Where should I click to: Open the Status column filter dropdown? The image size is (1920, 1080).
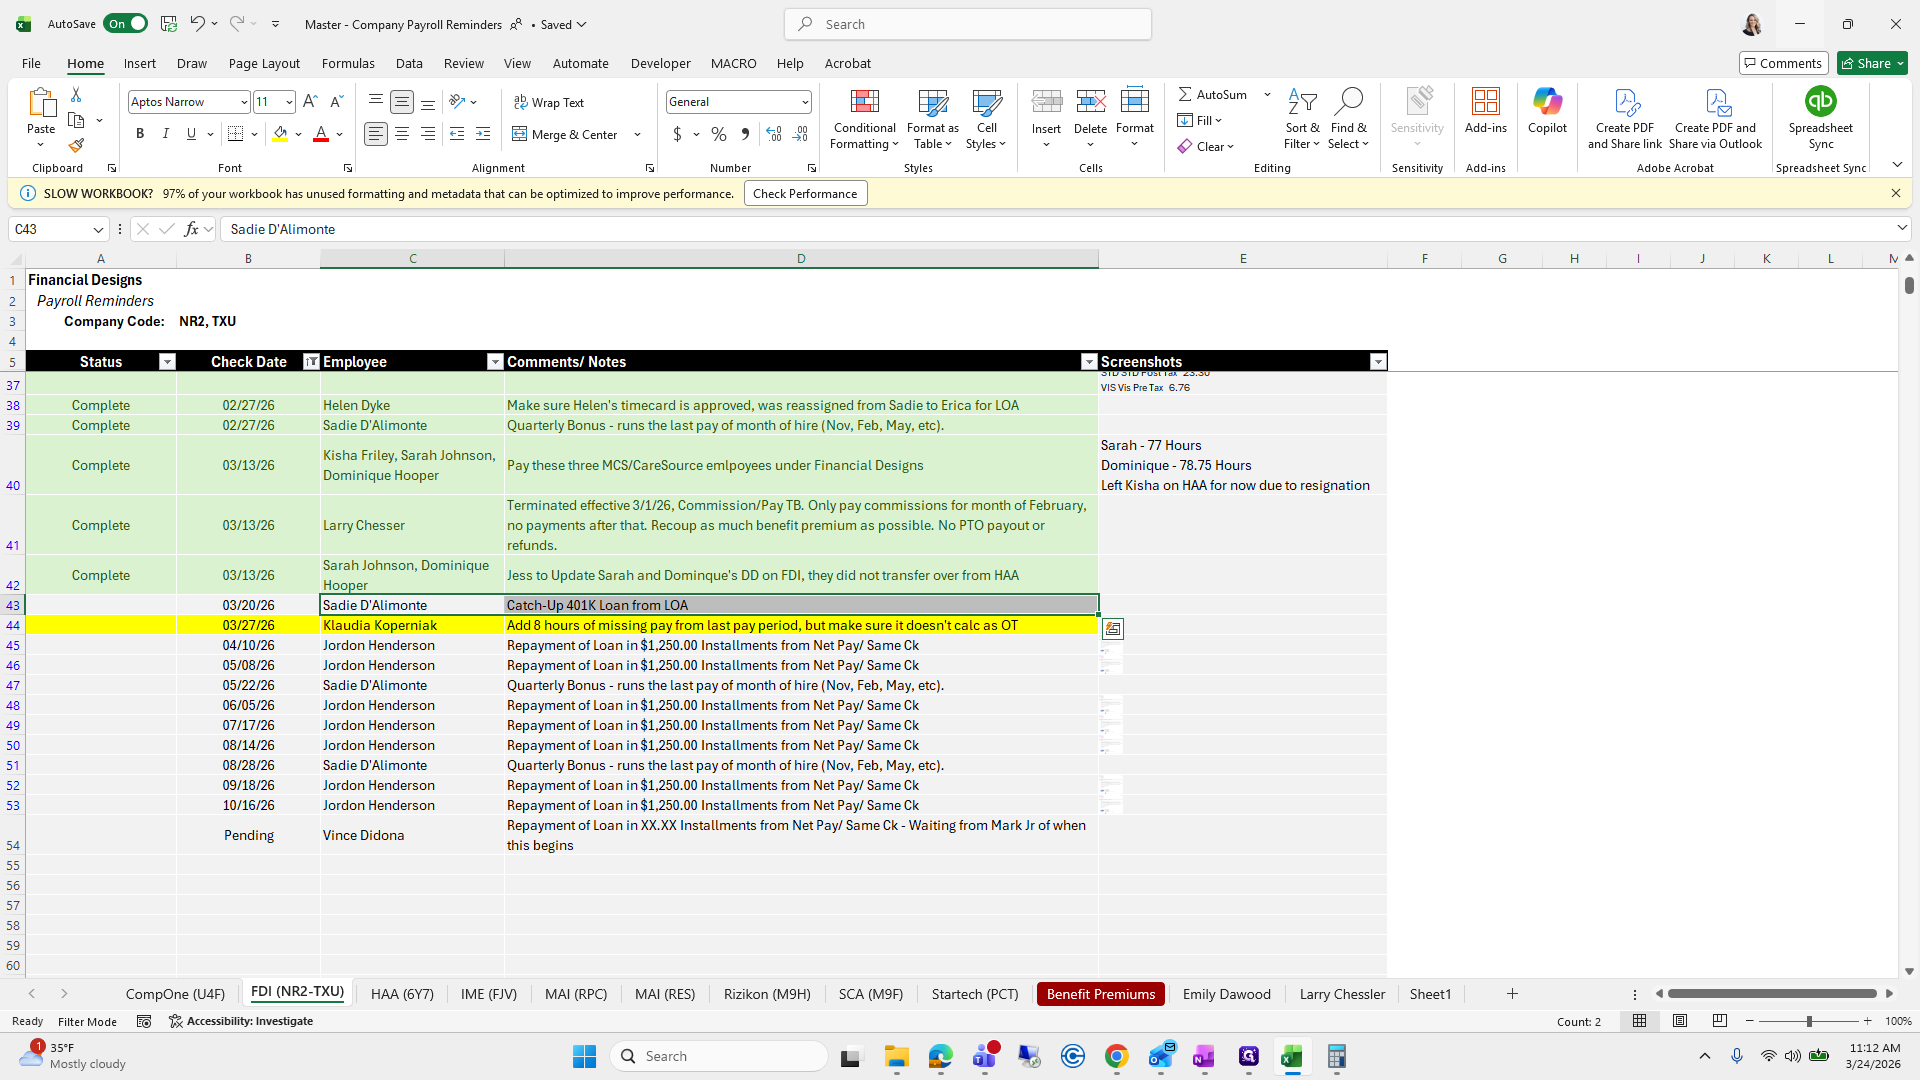pos(167,362)
